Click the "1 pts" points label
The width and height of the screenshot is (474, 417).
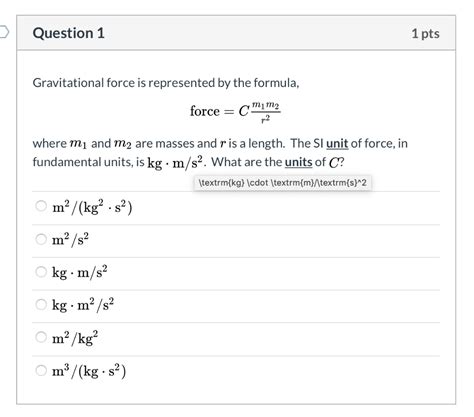click(425, 33)
